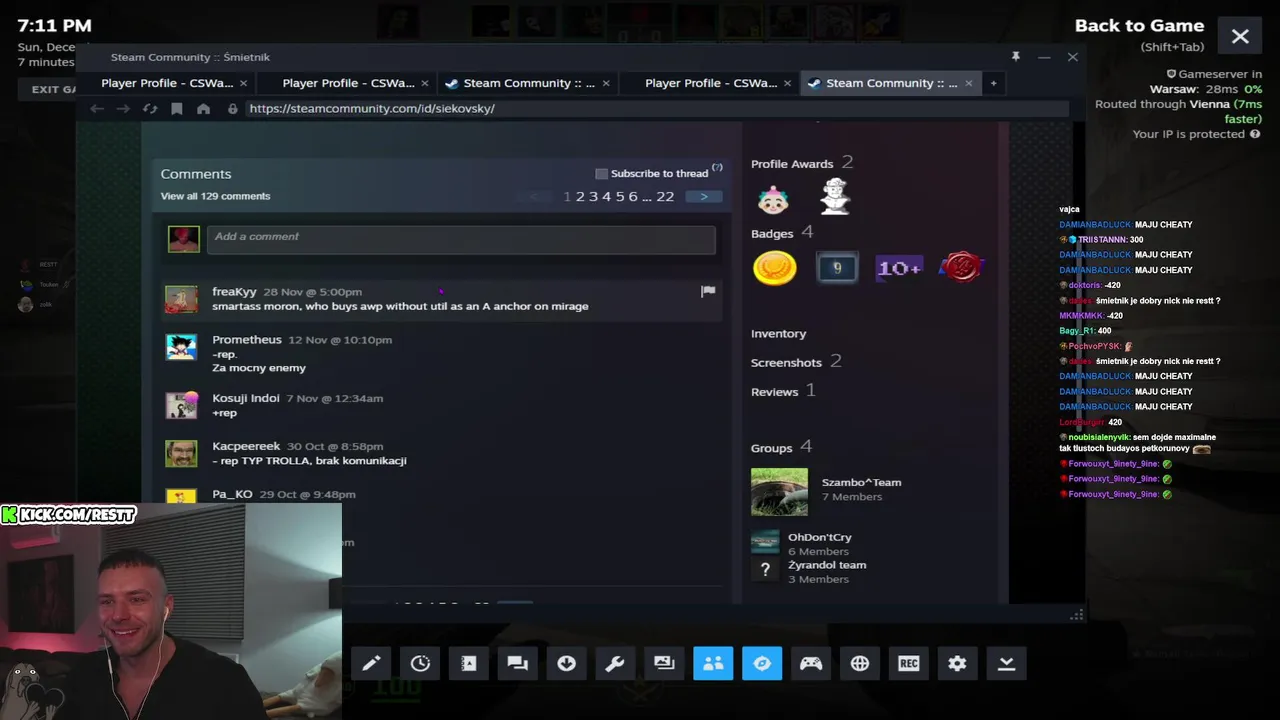Jump to comments page 22

coord(665,197)
